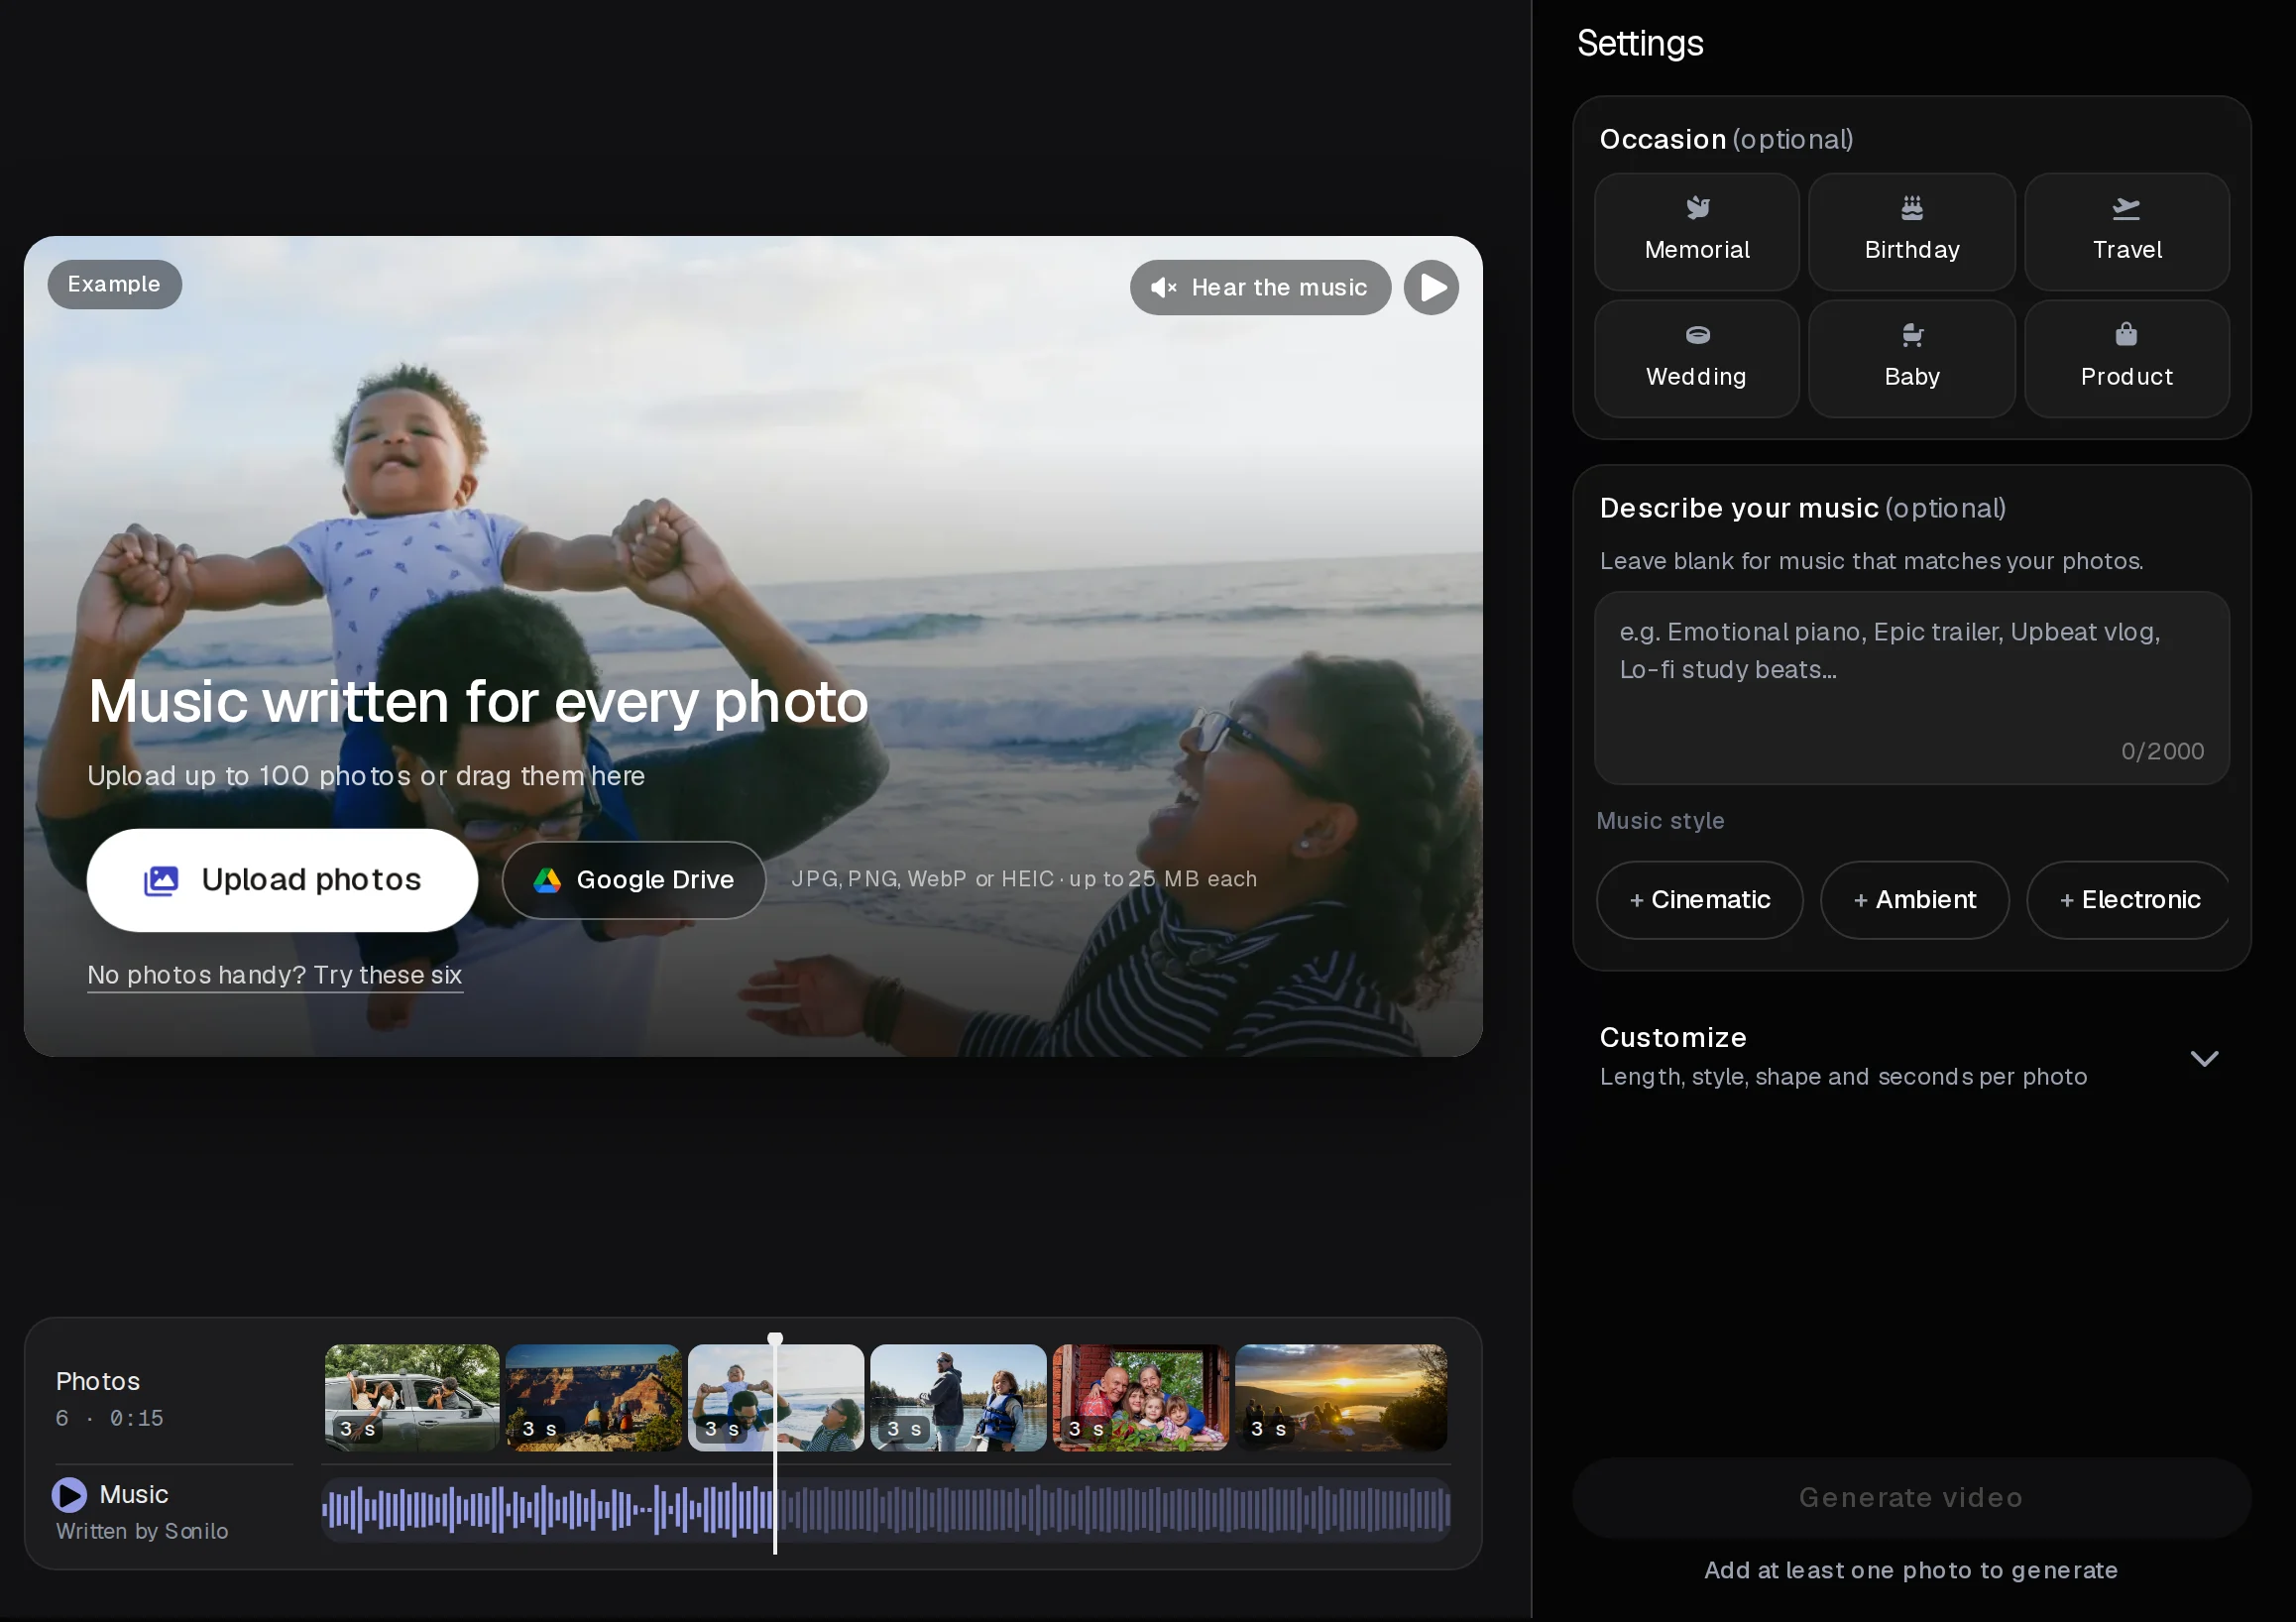Select the car road trip thumbnail

point(412,1397)
